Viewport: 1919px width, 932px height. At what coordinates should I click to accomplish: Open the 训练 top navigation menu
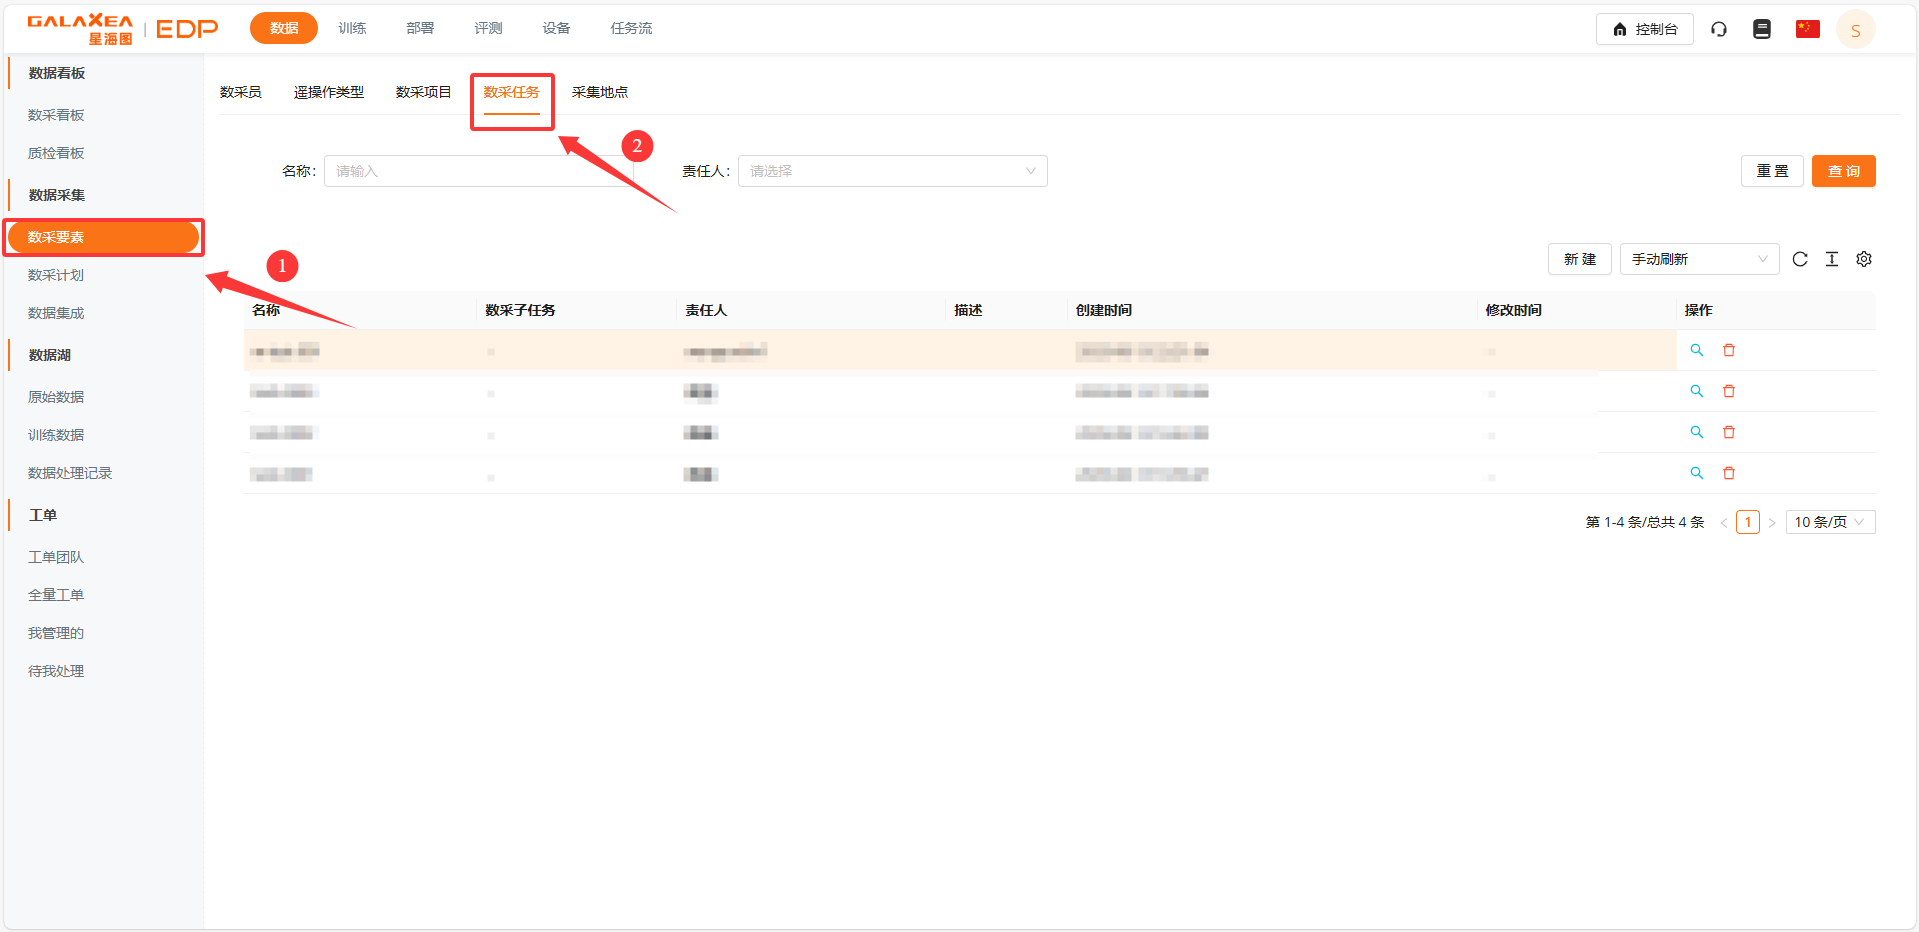[x=352, y=28]
